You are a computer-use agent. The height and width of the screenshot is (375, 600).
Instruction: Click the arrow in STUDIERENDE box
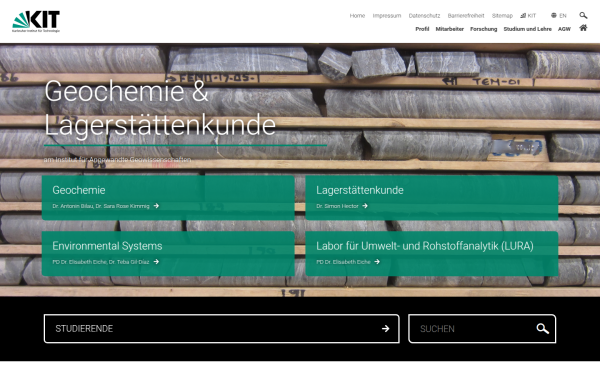point(385,329)
